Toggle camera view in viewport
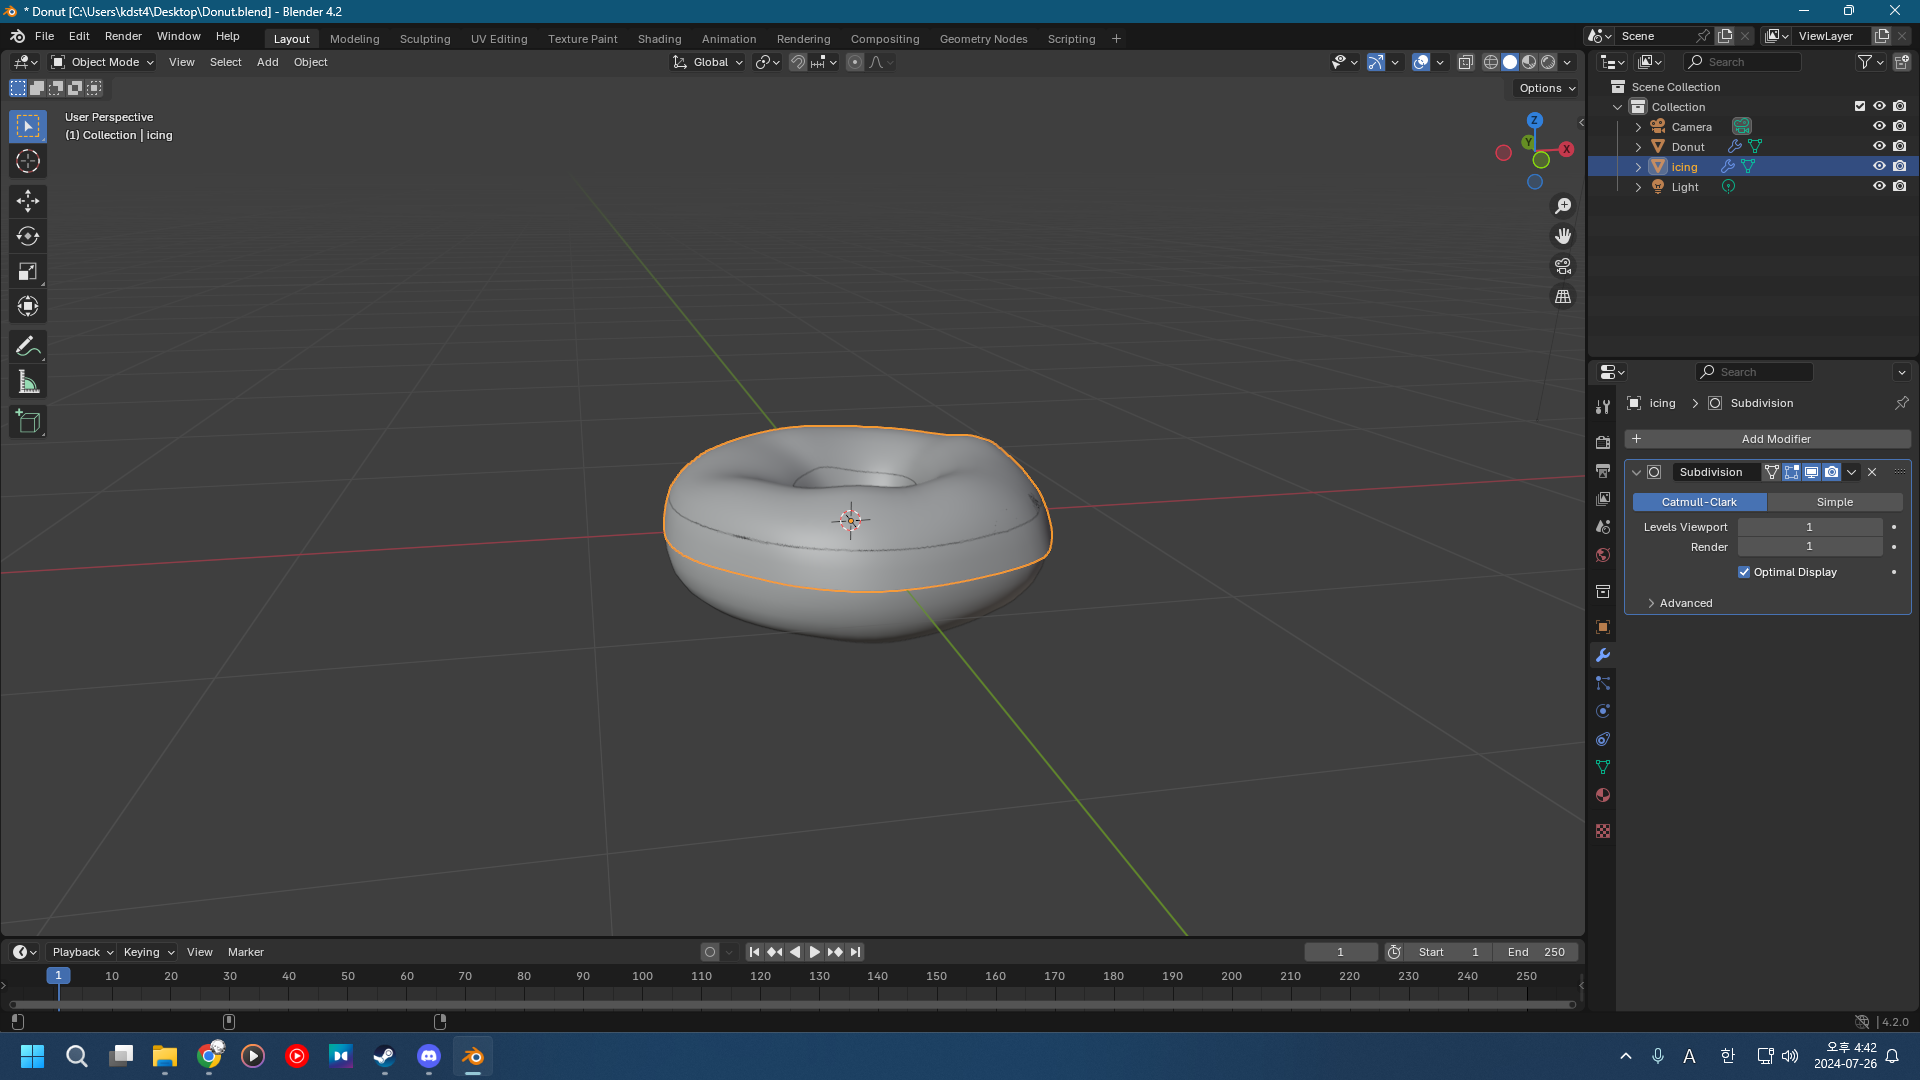 [x=1562, y=266]
